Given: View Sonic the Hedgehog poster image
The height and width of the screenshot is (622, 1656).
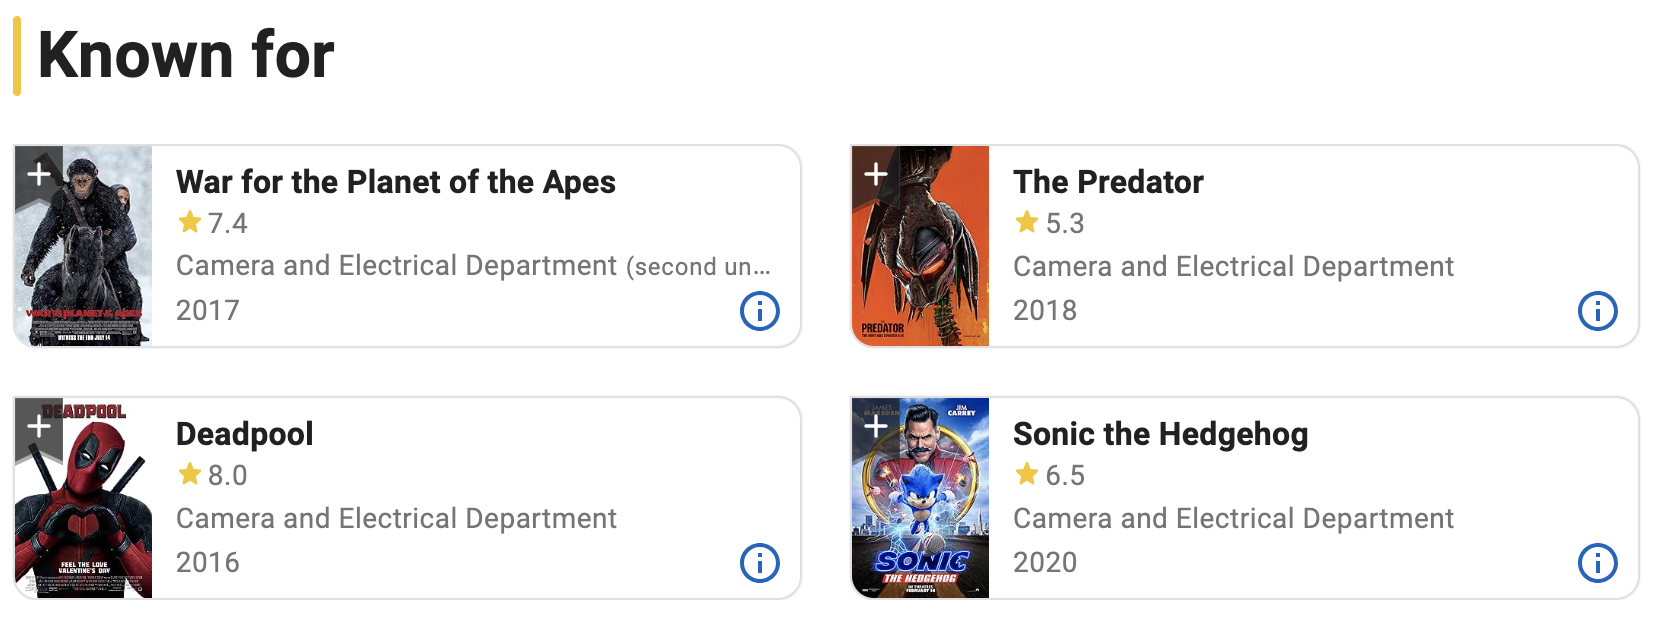Looking at the screenshot, I should point(921,498).
